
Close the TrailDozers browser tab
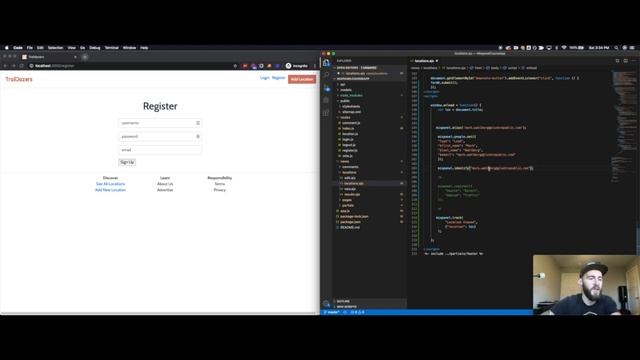coord(76,57)
